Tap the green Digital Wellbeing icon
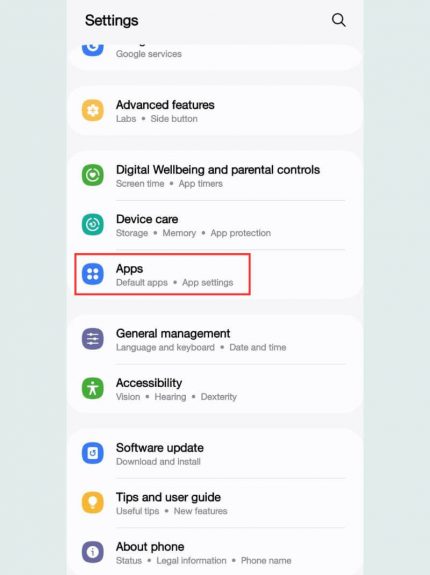 (x=93, y=175)
